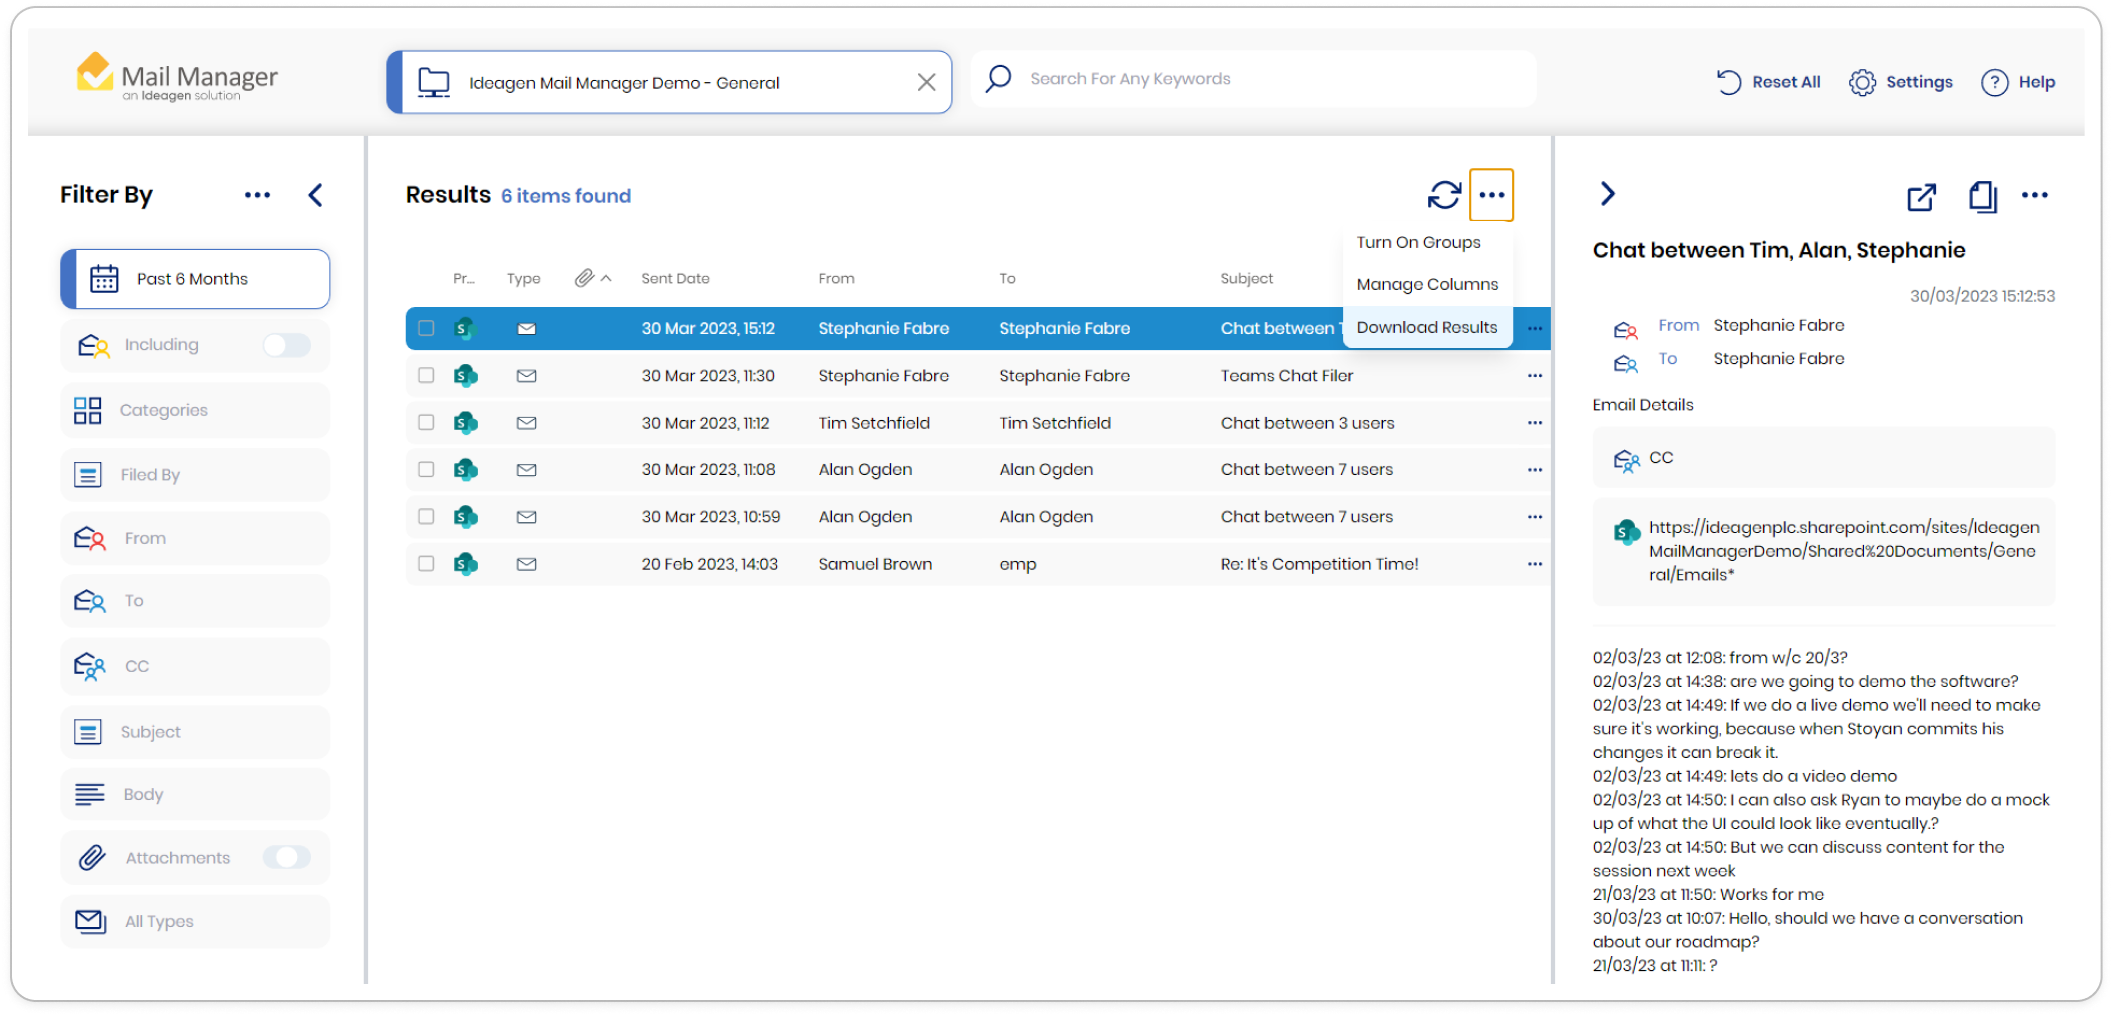Open the Past 6 Months date filter
The image size is (2113, 1016).
pyautogui.click(x=195, y=279)
